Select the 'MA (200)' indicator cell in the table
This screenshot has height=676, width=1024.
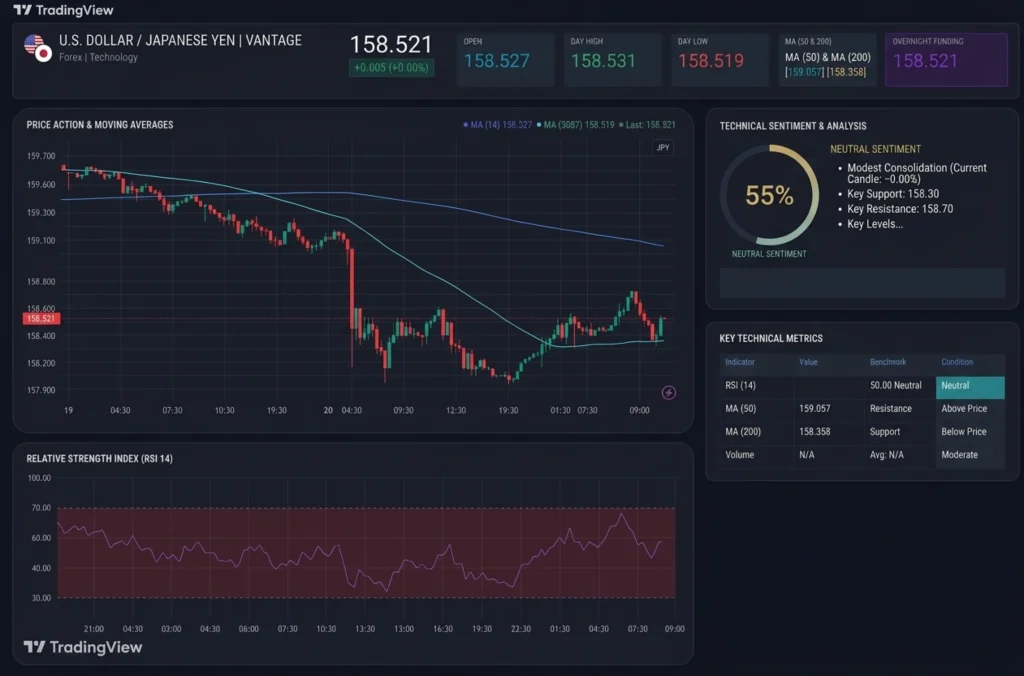click(x=743, y=432)
